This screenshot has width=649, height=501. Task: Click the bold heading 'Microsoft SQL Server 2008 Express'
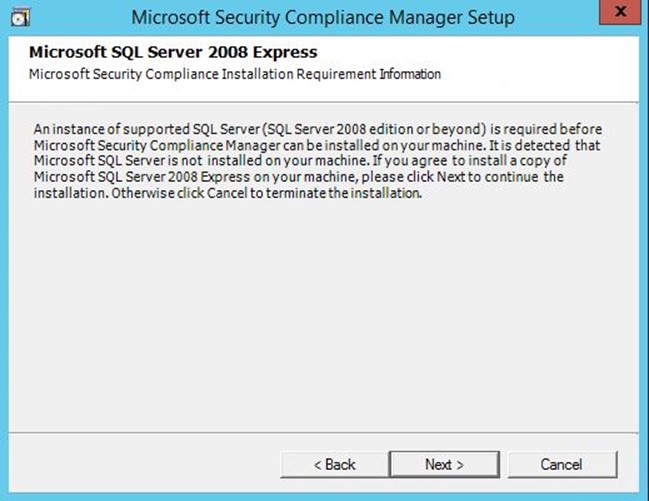pyautogui.click(x=173, y=53)
